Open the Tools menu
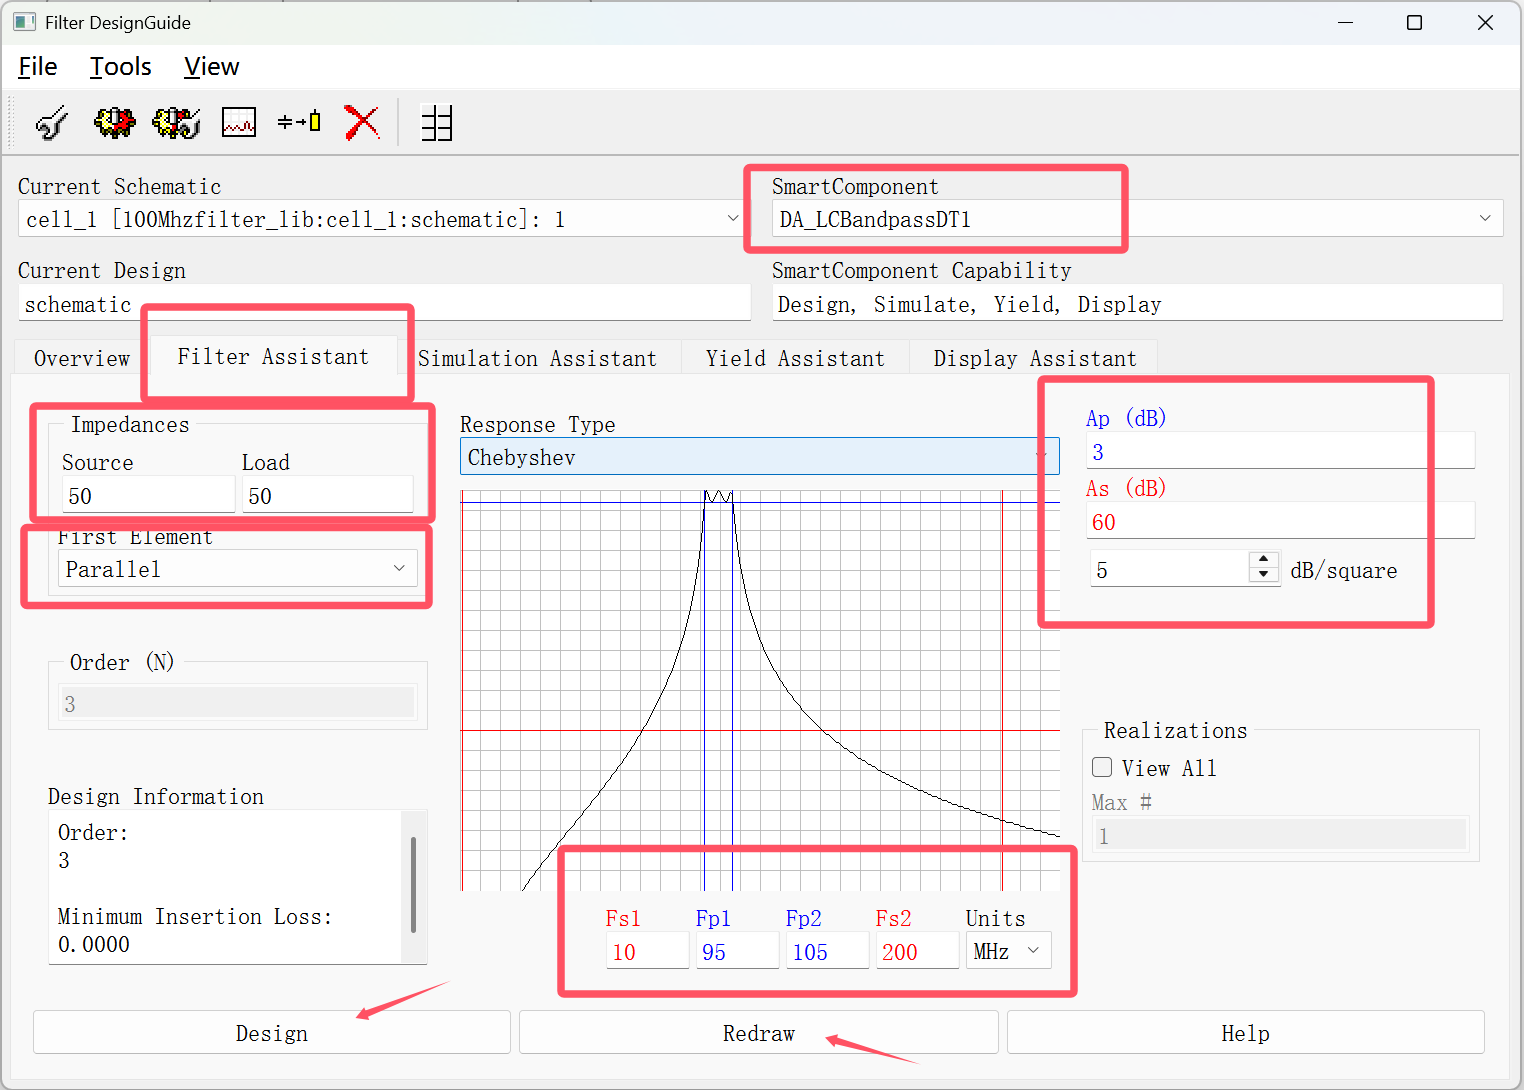 121,67
